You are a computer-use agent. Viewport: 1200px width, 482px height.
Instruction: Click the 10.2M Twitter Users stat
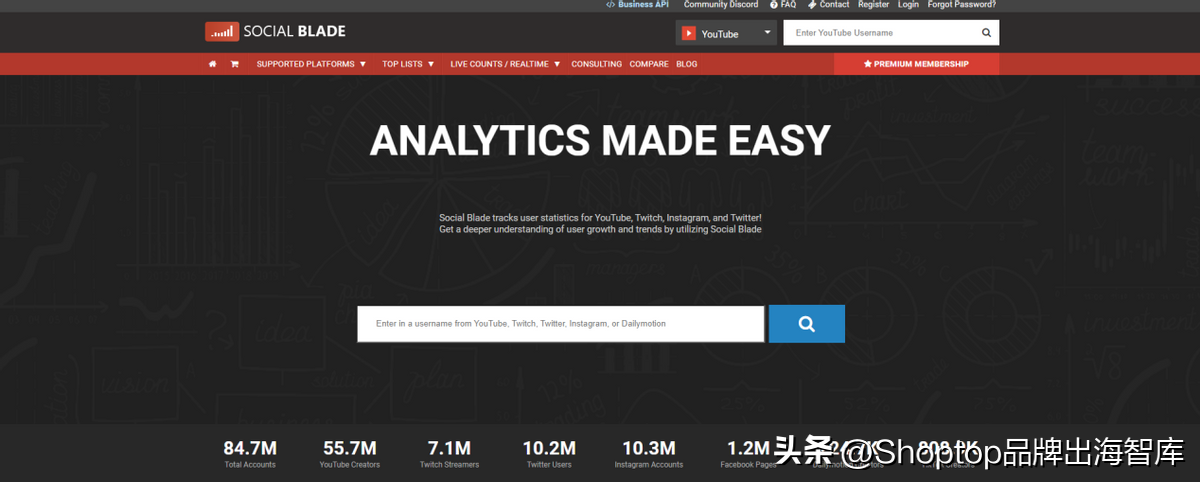(549, 454)
